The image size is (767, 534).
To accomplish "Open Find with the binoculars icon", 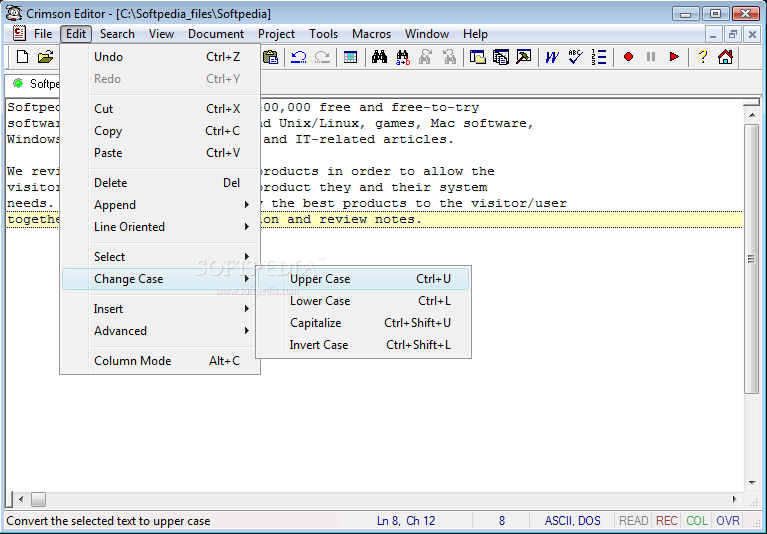I will [379, 57].
